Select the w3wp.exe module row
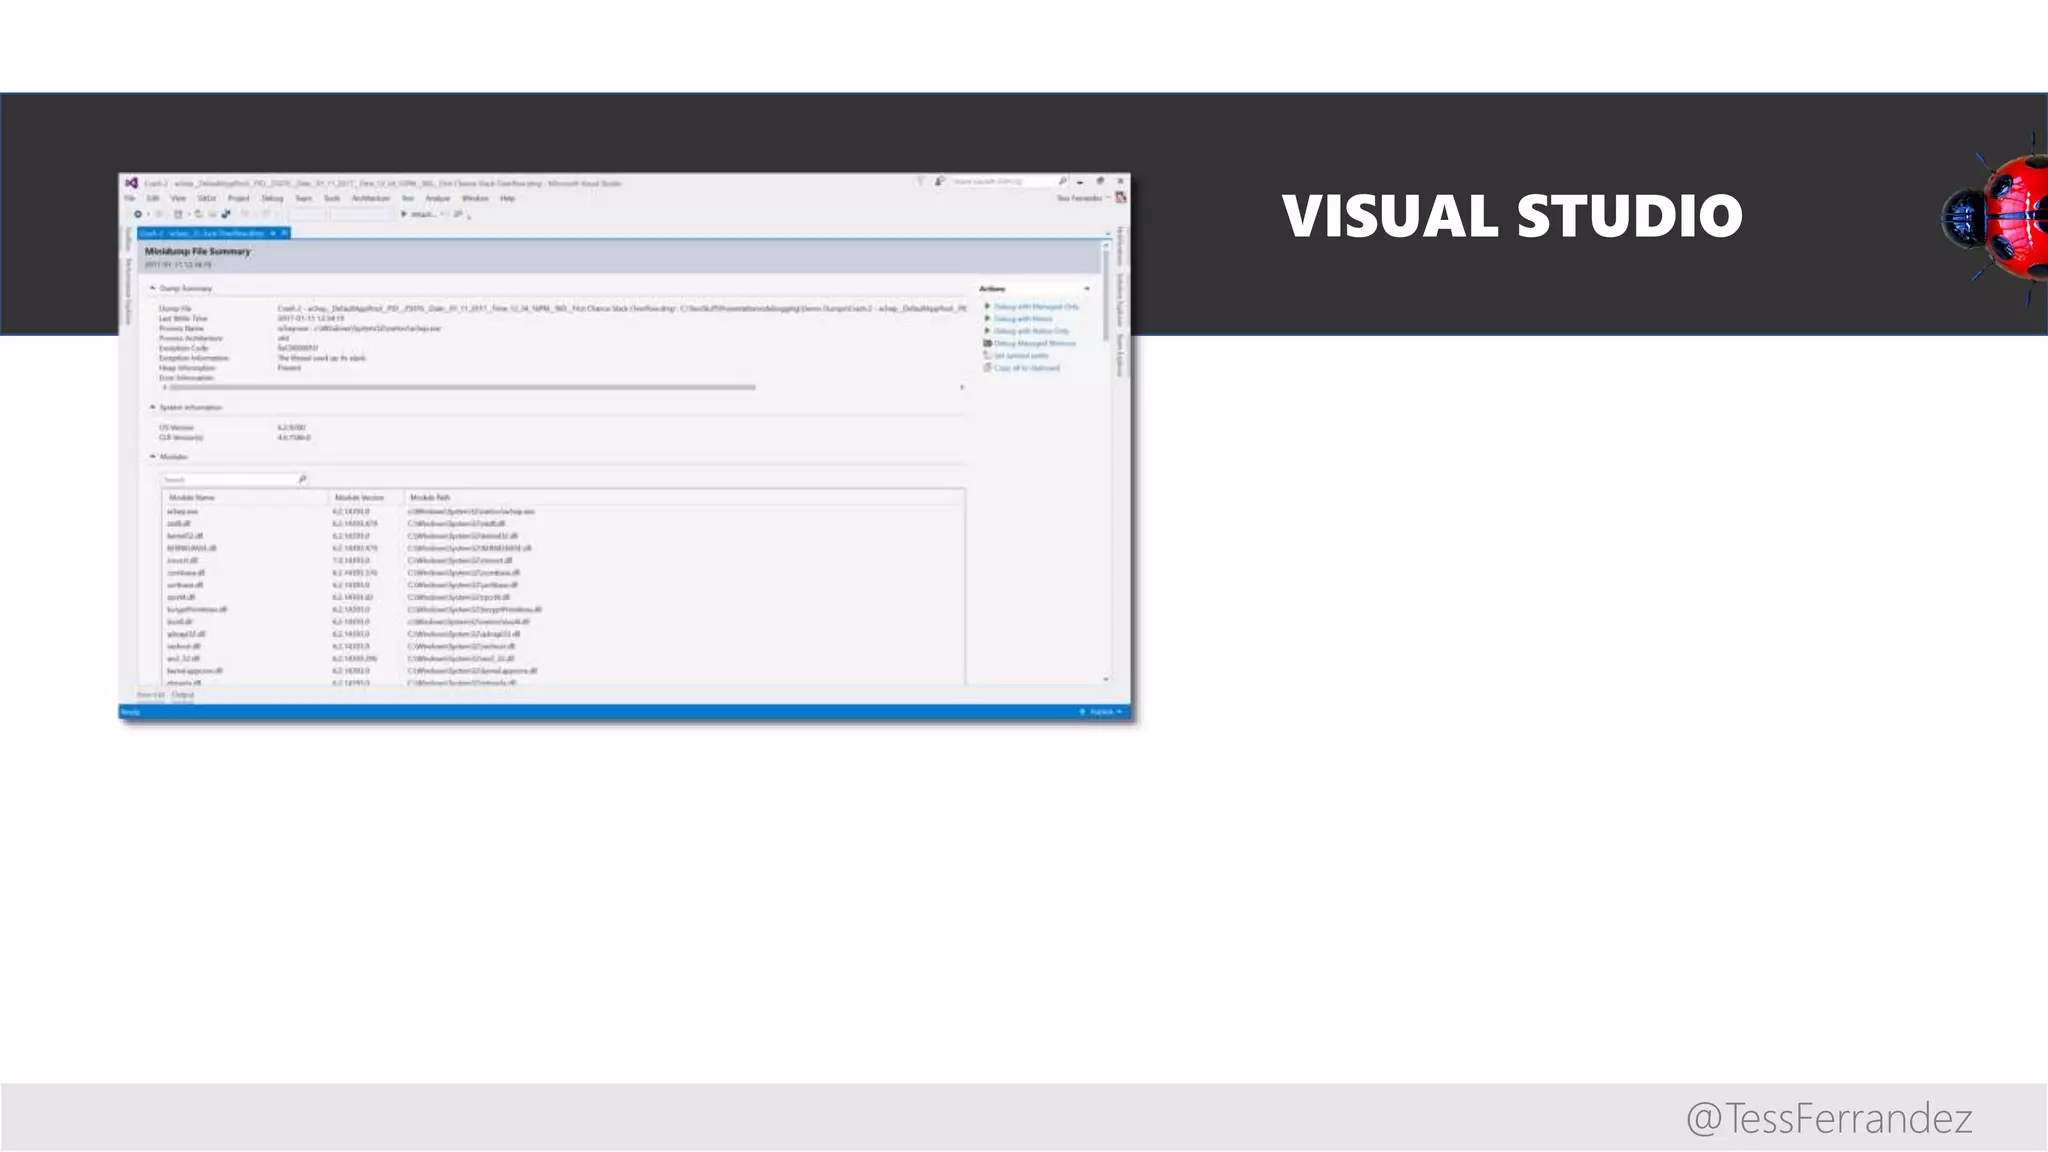Image resolution: width=2048 pixels, height=1152 pixels. pos(563,511)
